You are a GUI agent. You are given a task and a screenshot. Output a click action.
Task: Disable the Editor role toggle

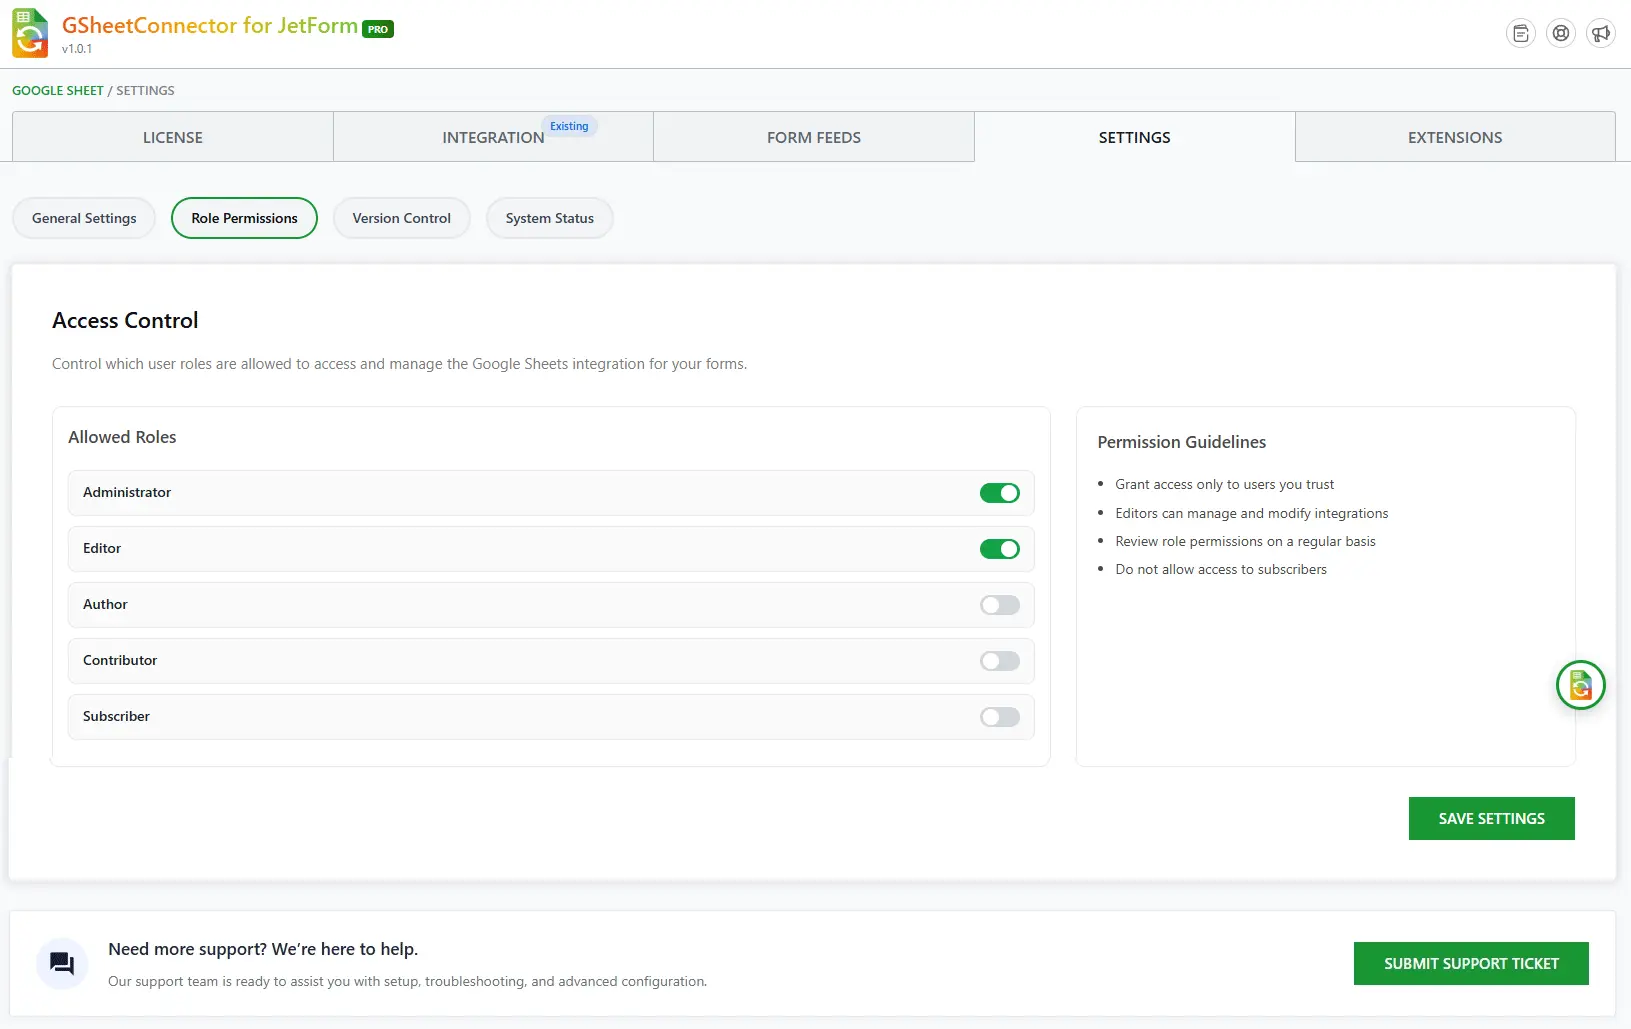999,549
